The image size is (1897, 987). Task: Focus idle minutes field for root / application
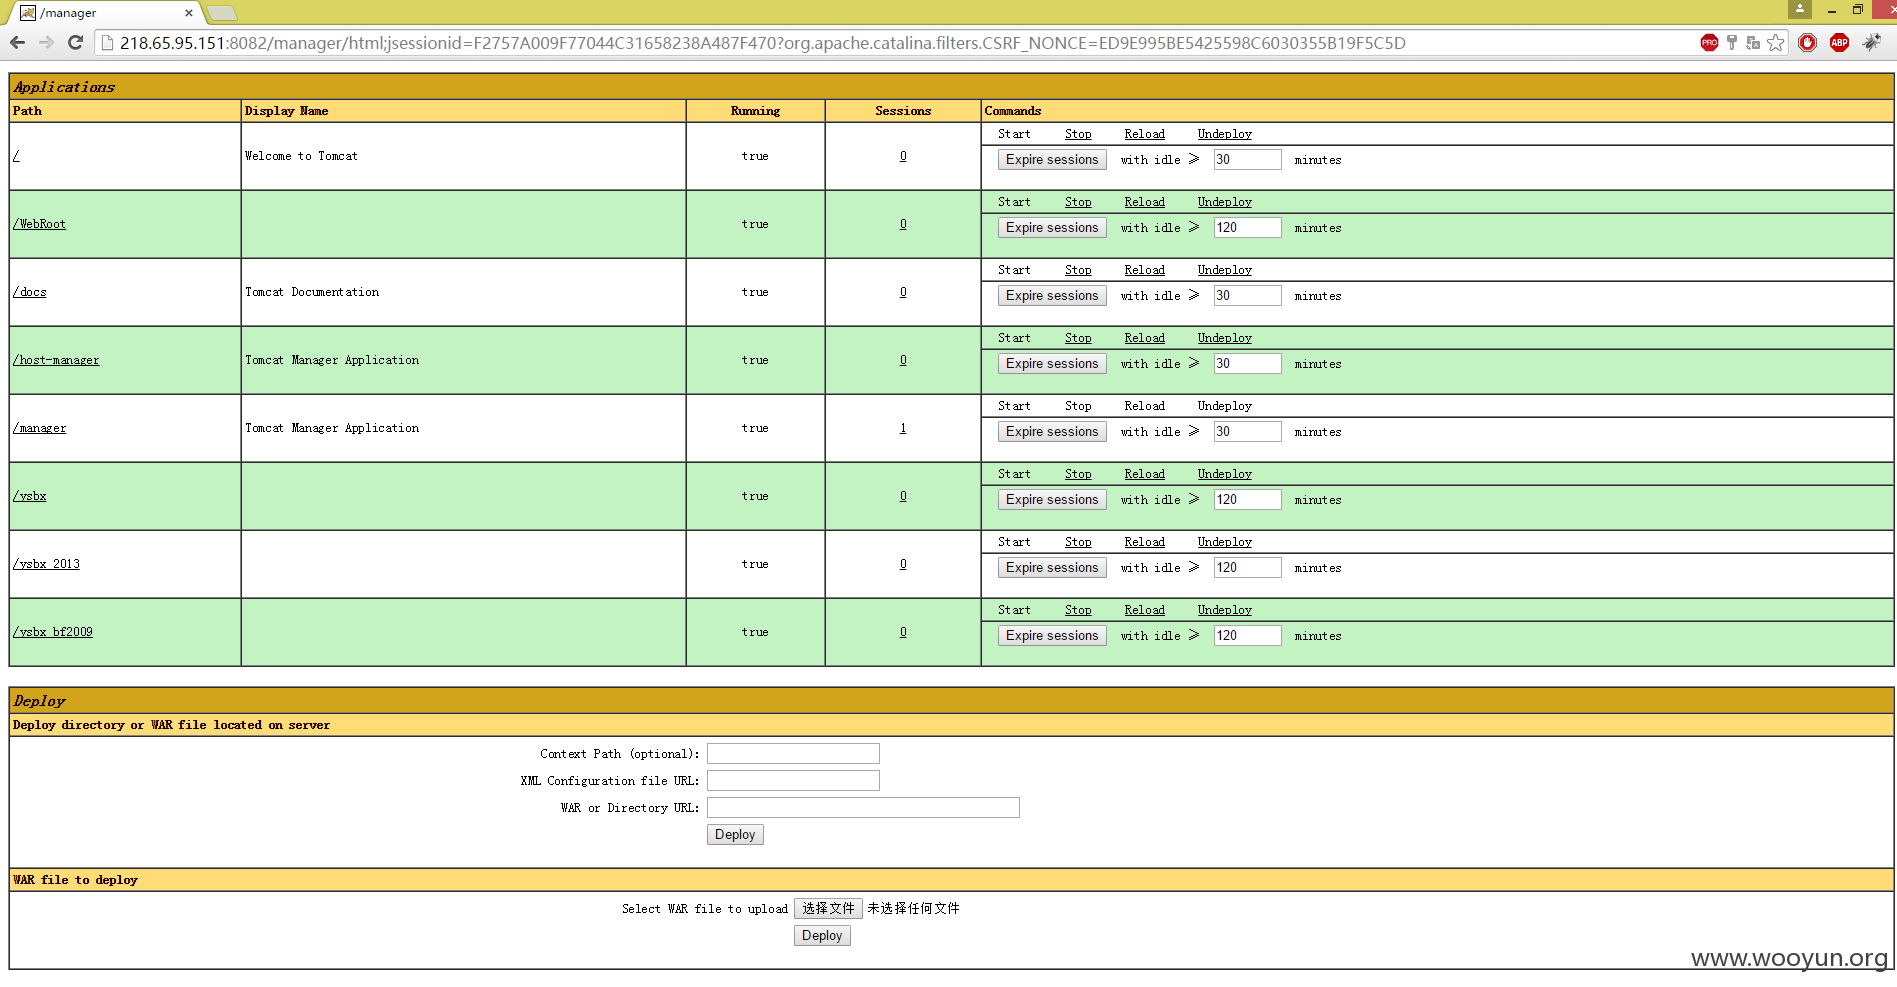point(1247,160)
